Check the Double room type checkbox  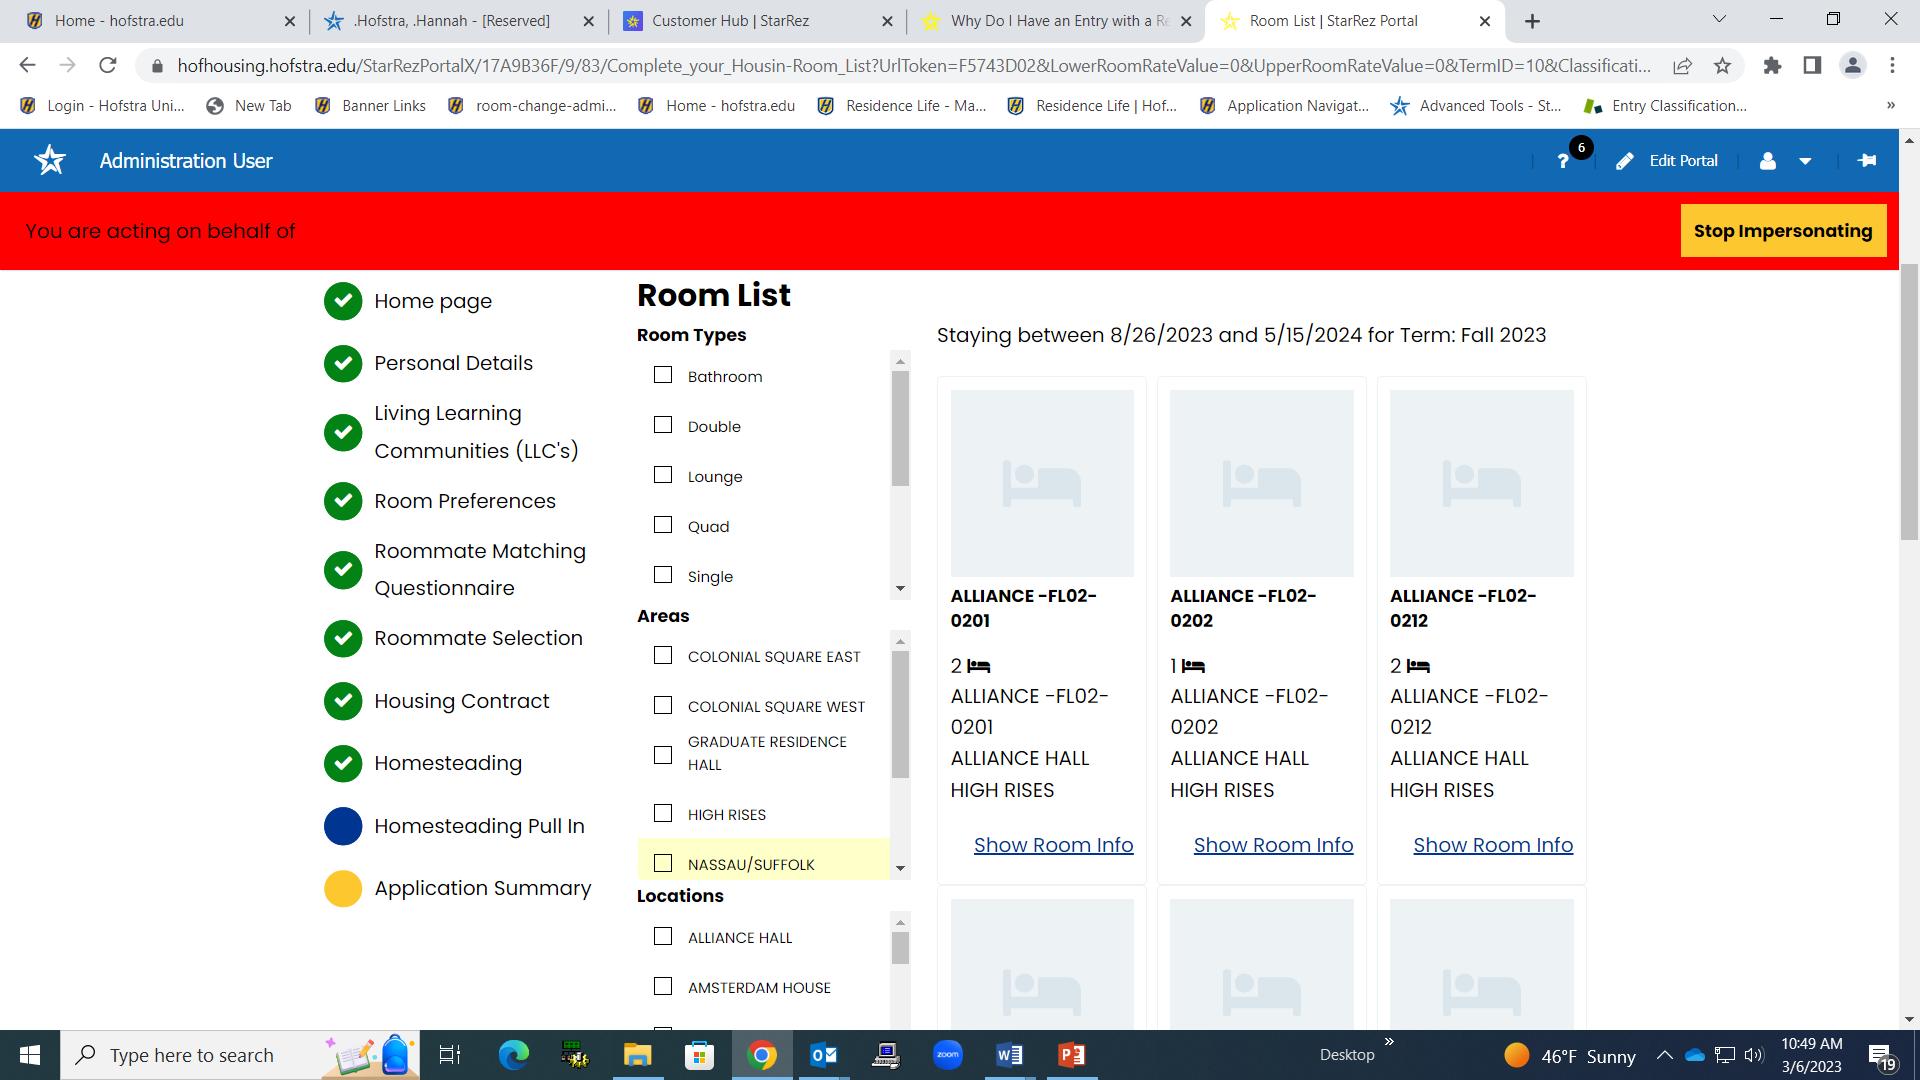pos(663,425)
